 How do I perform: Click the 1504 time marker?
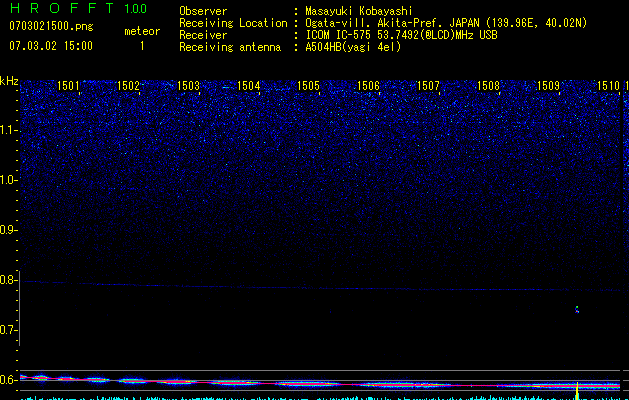(x=248, y=86)
